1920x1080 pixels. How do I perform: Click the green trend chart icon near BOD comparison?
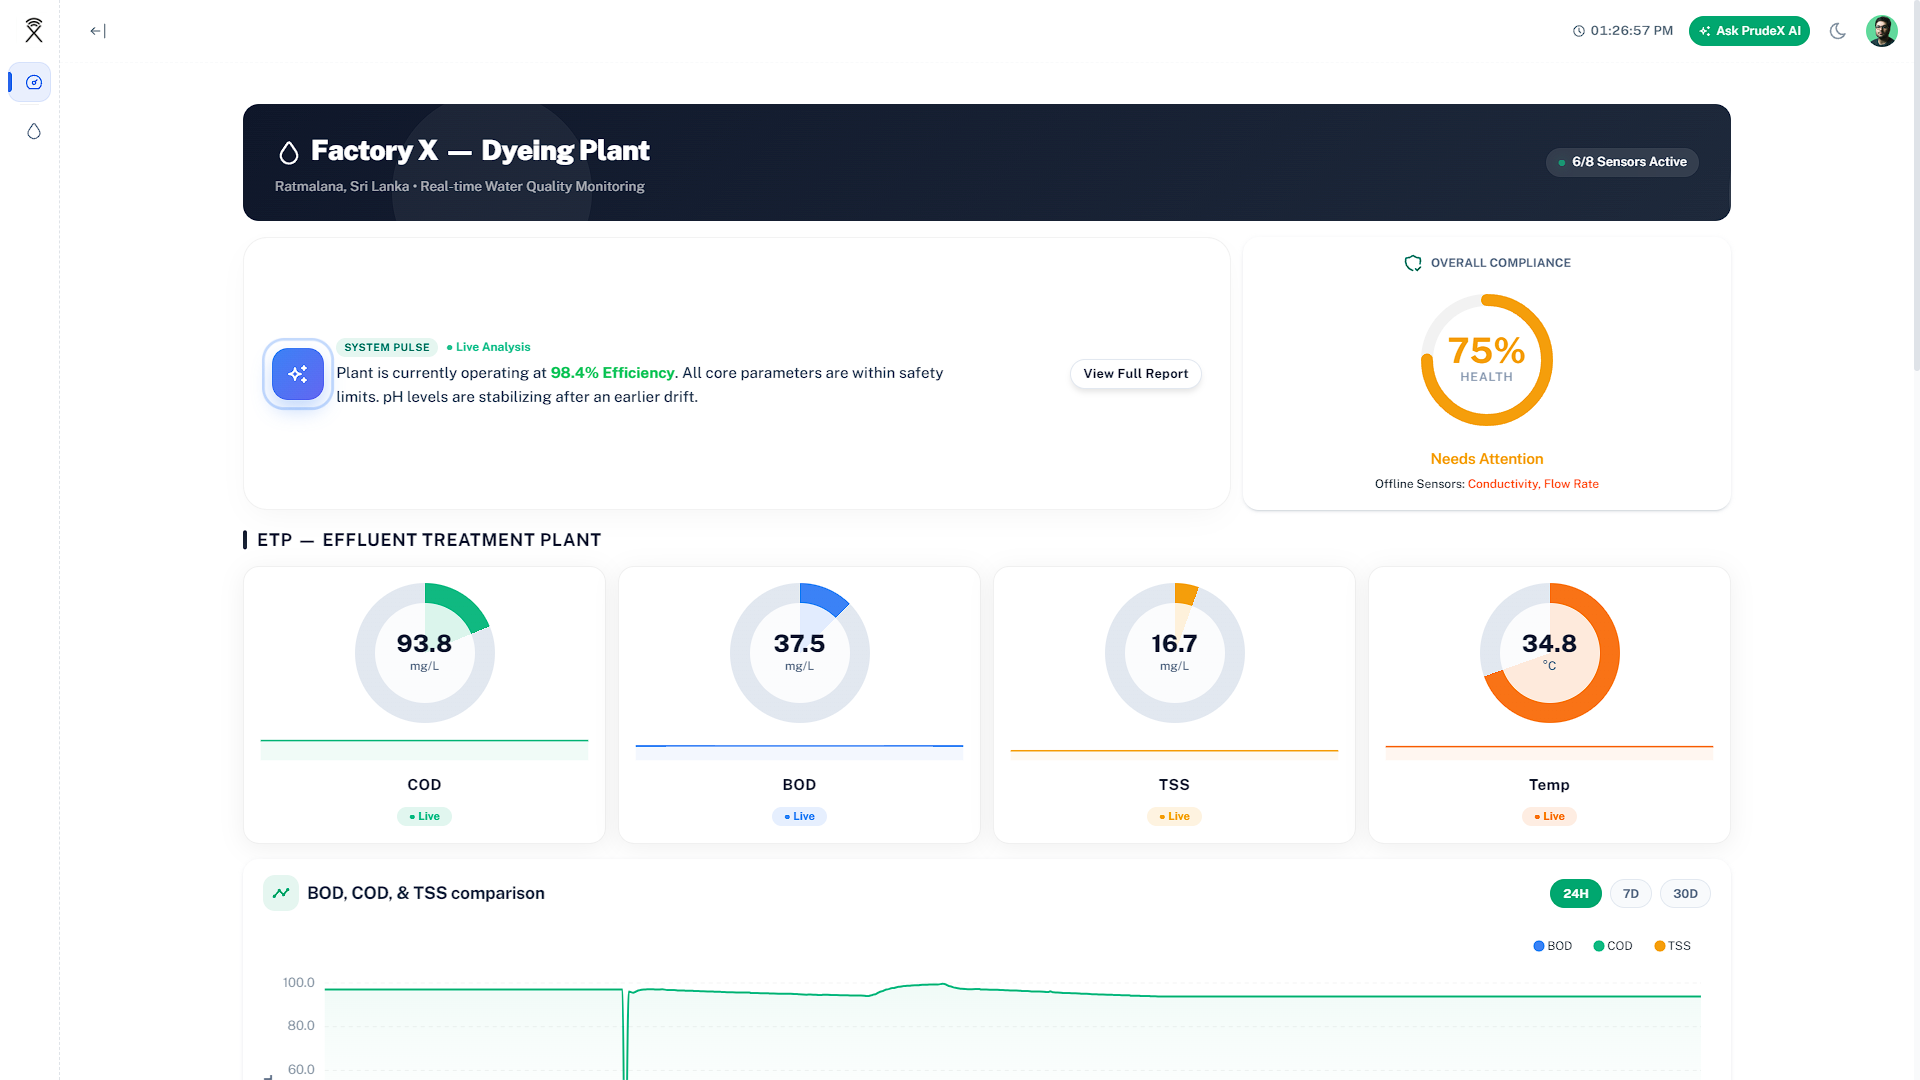click(281, 893)
